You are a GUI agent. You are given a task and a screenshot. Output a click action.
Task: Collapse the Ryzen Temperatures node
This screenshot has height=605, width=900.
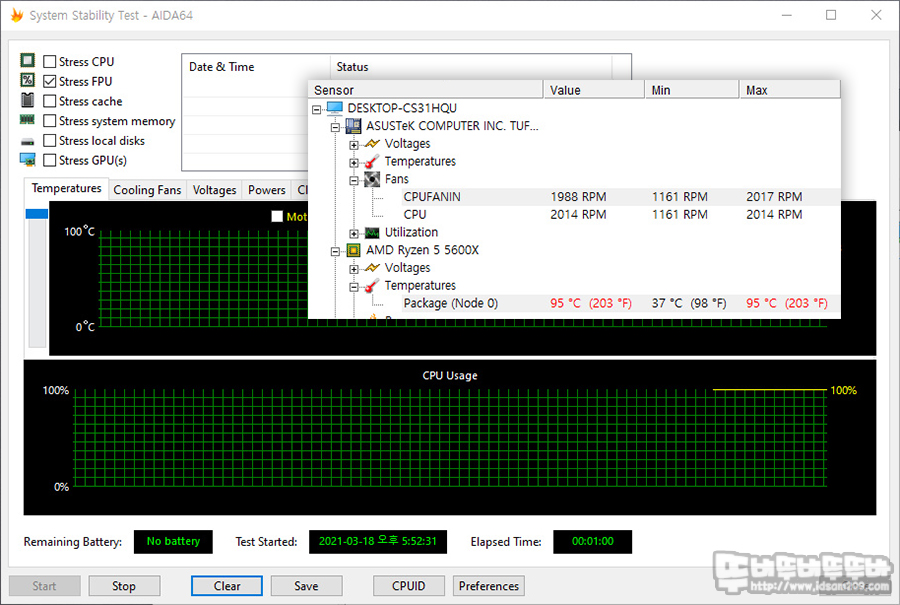click(354, 286)
